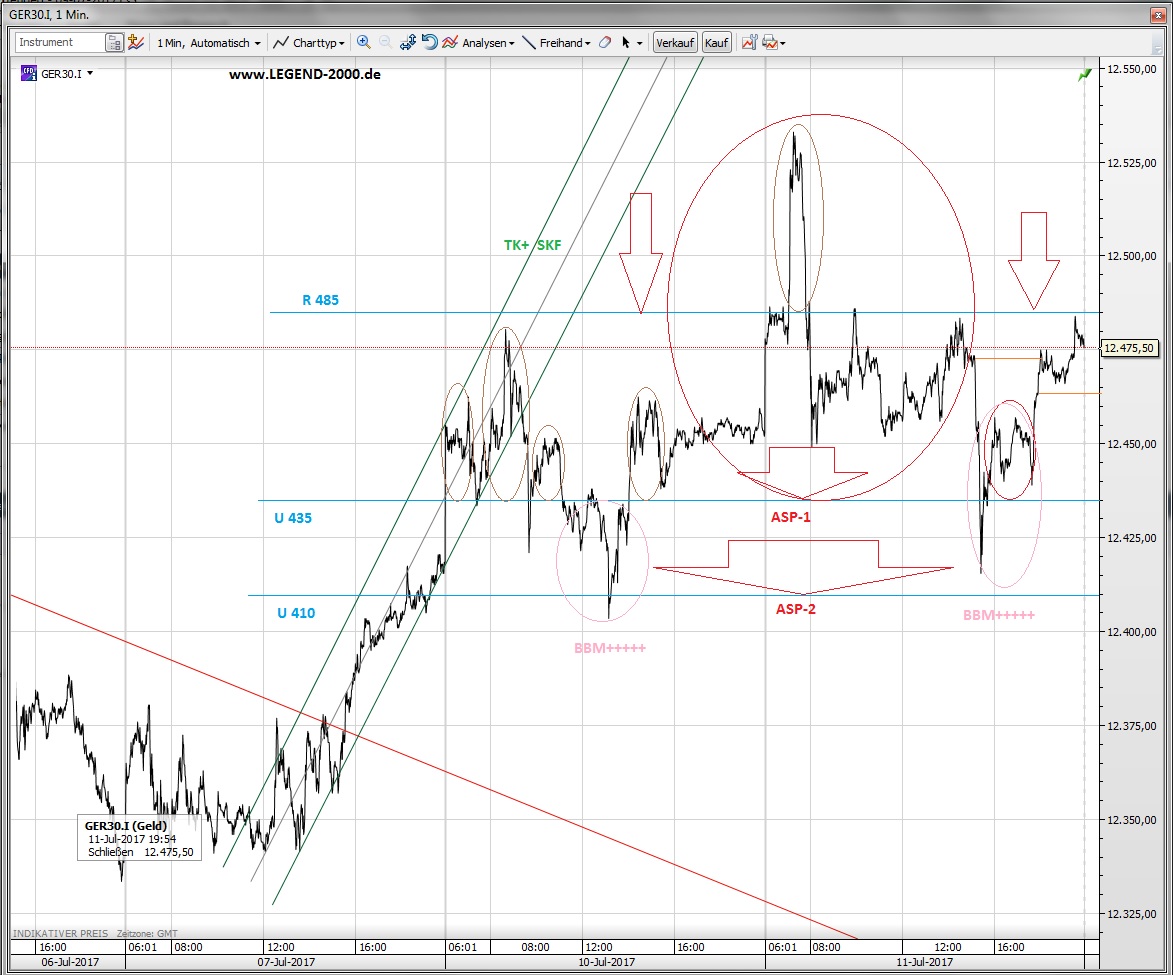Open the Freihand drawing menu
Screen dimensions: 1173x975
coord(557,43)
